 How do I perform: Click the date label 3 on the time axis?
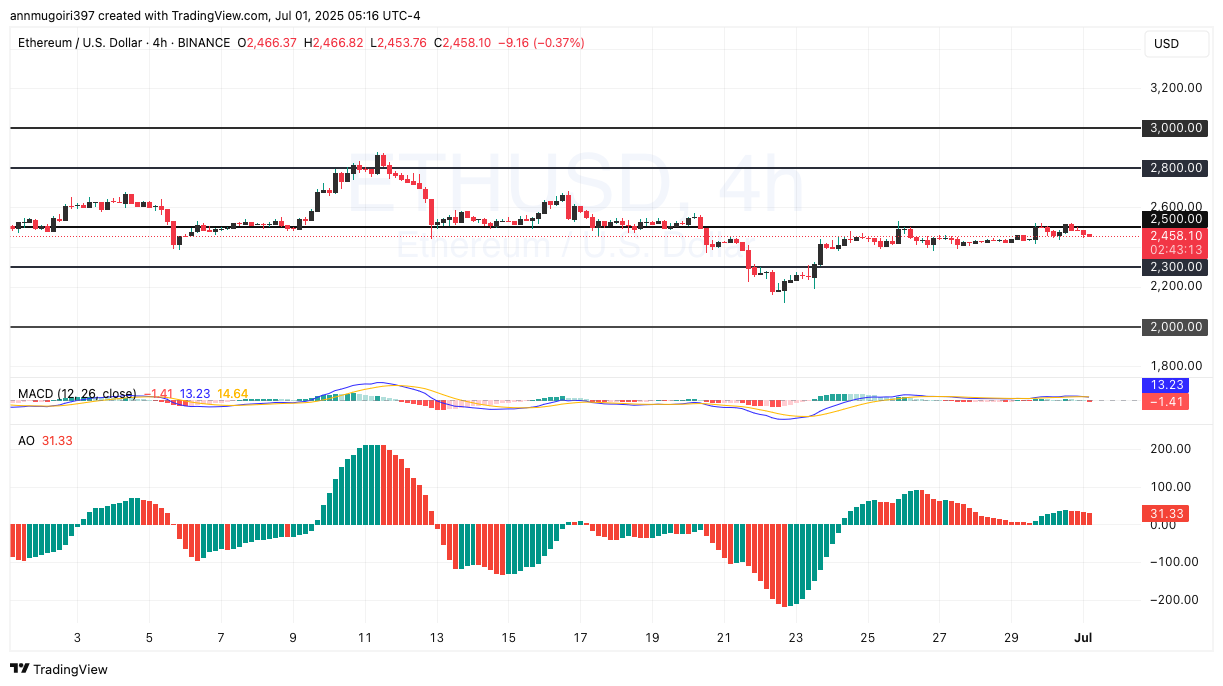pos(77,637)
